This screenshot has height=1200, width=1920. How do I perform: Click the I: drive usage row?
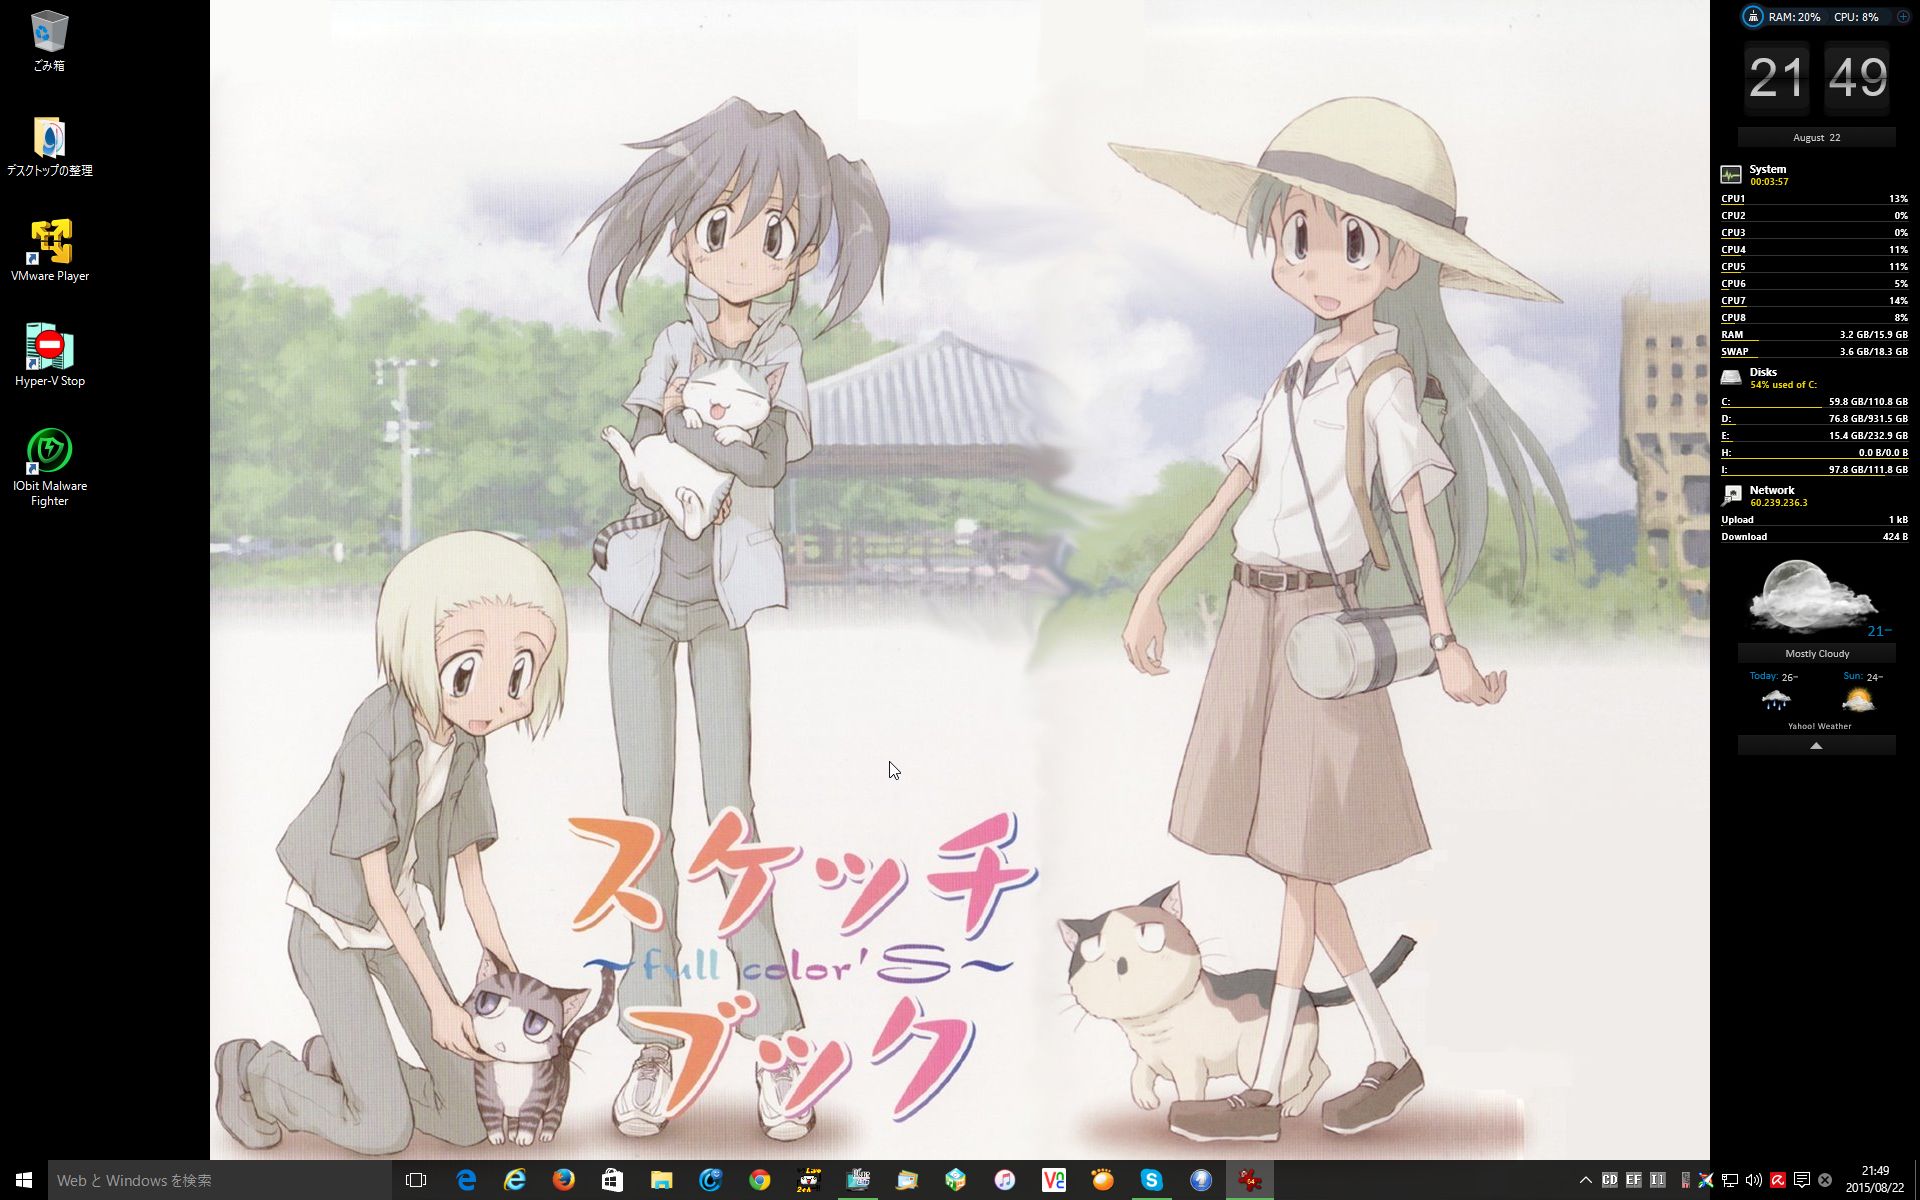click(x=1814, y=470)
